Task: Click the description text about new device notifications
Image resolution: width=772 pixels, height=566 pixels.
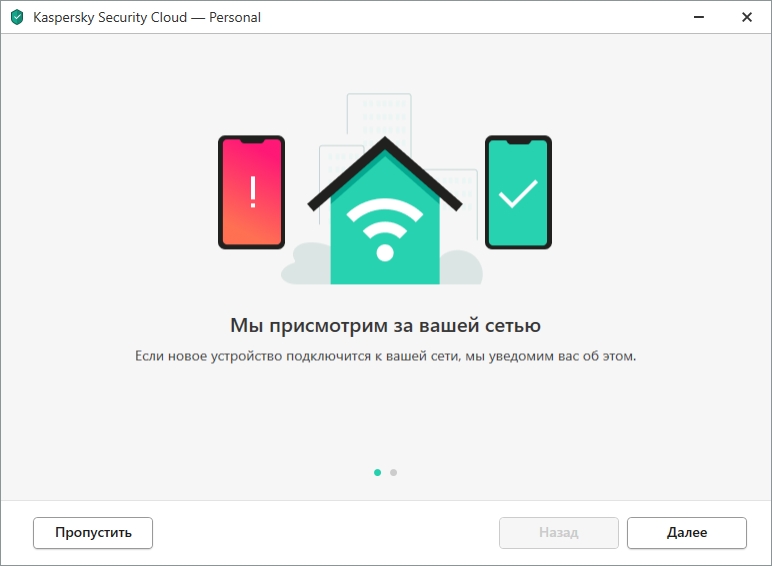Action: pyautogui.click(x=386, y=356)
